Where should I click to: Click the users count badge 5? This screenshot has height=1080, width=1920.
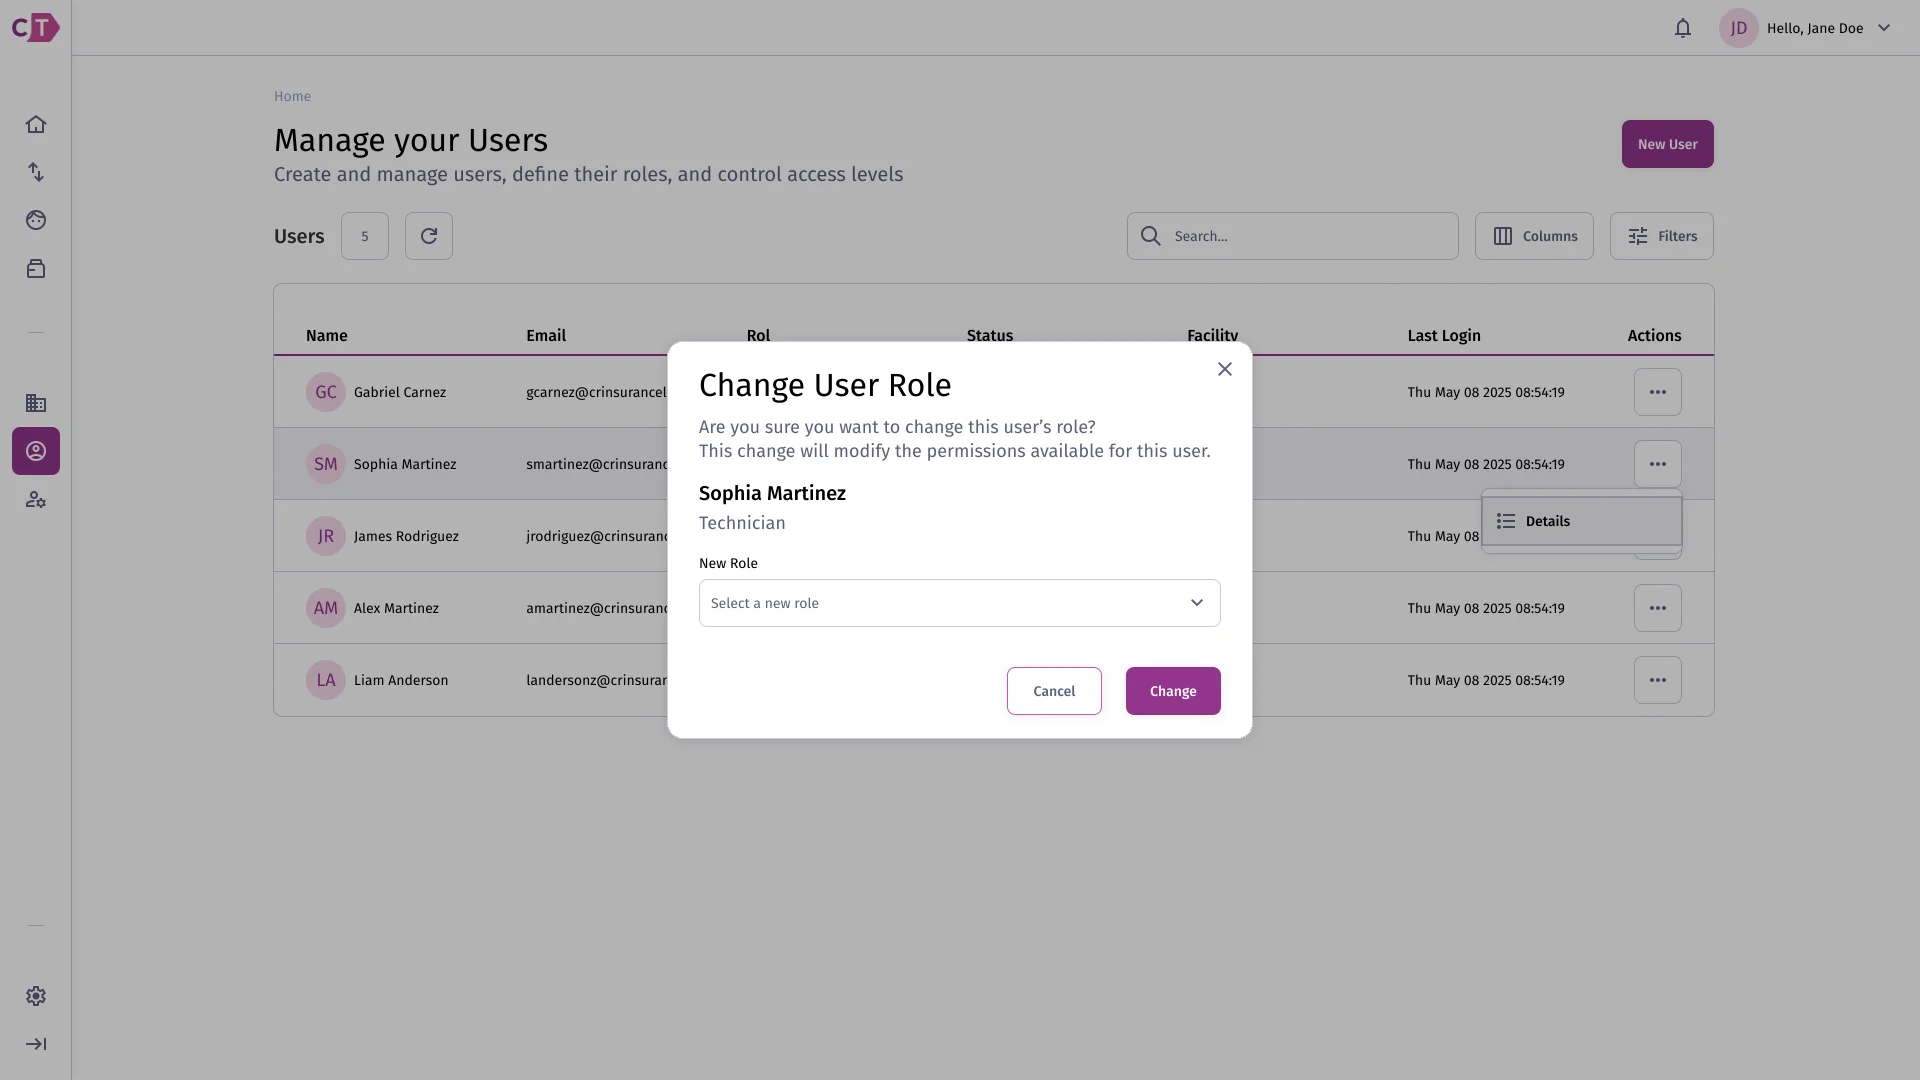pyautogui.click(x=365, y=236)
